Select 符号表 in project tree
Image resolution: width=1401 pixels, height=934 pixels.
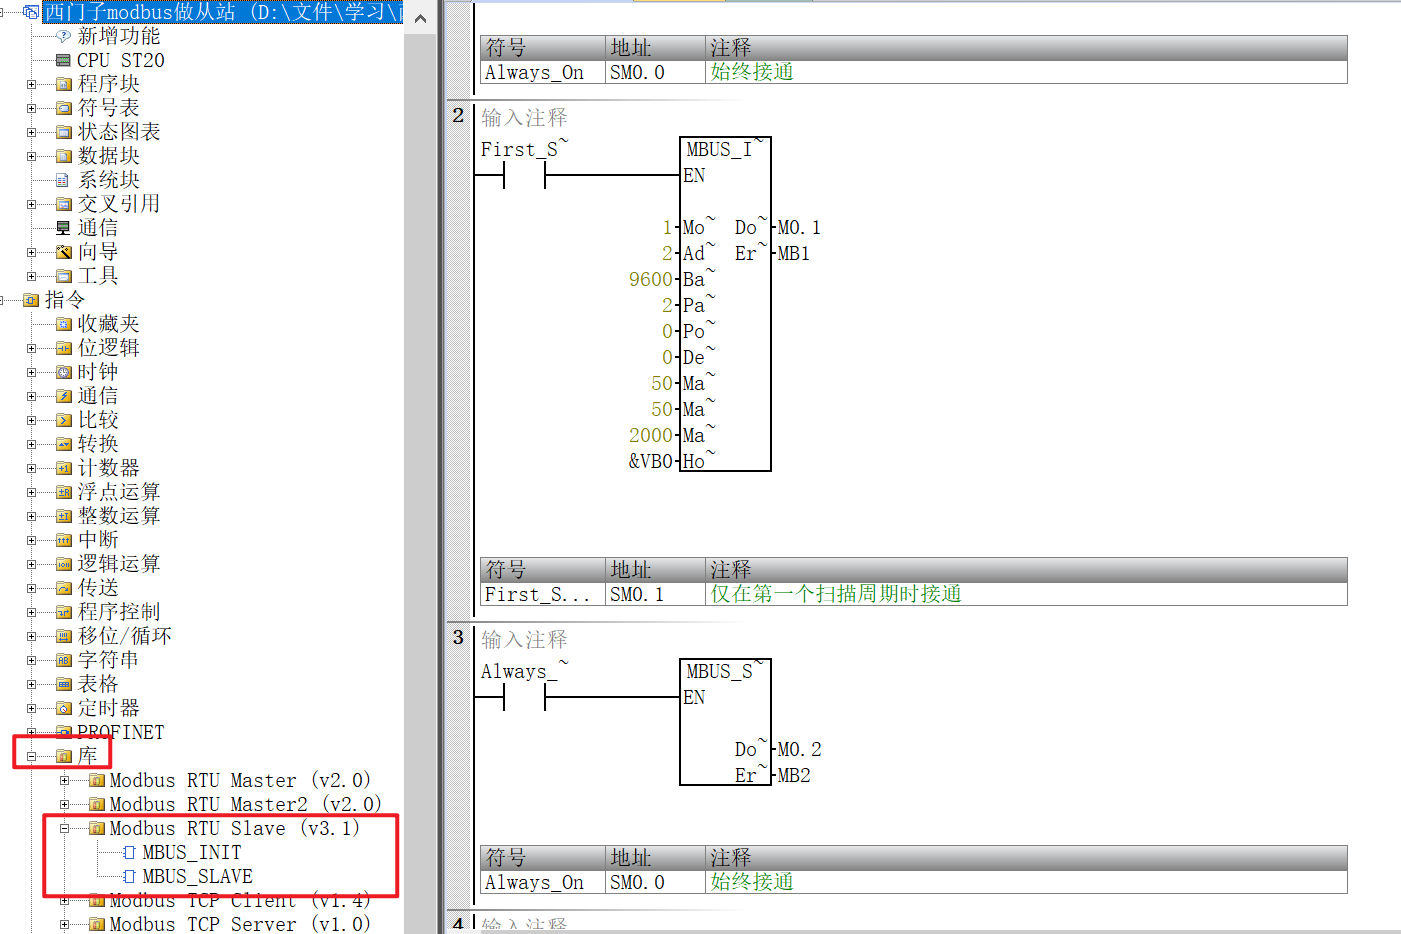click(108, 108)
